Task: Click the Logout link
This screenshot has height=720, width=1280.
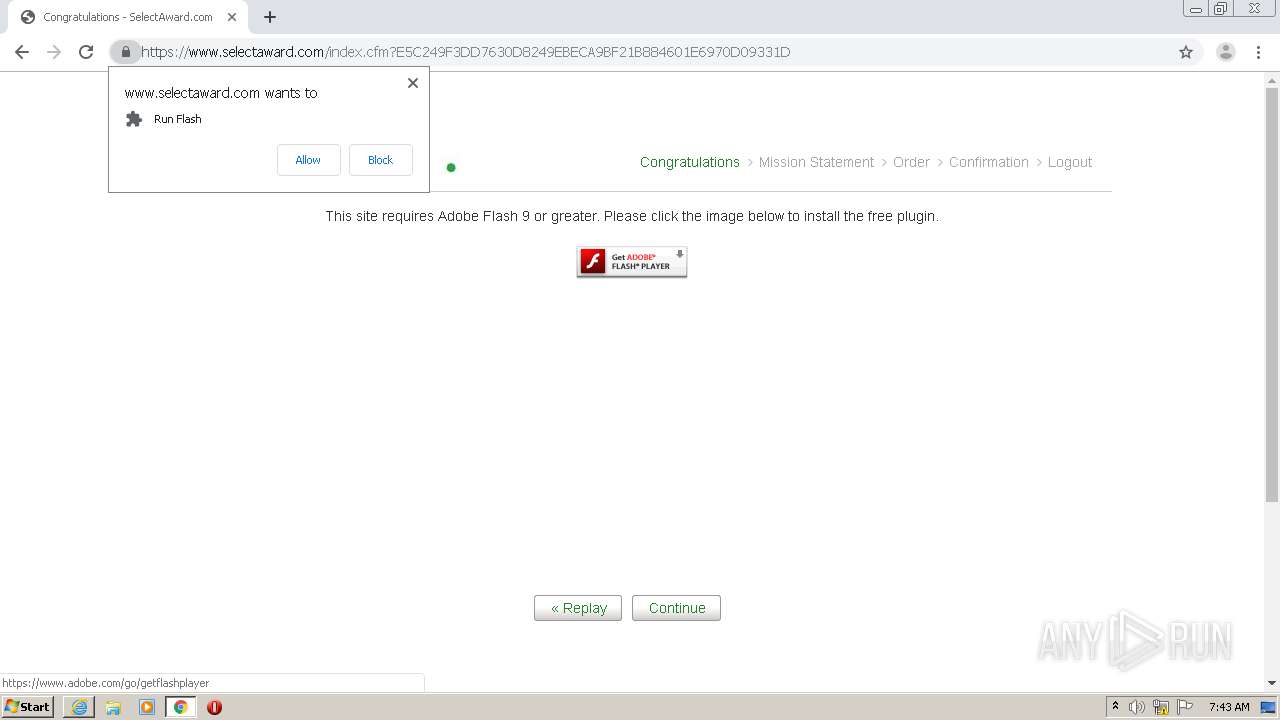Action: click(x=1069, y=162)
